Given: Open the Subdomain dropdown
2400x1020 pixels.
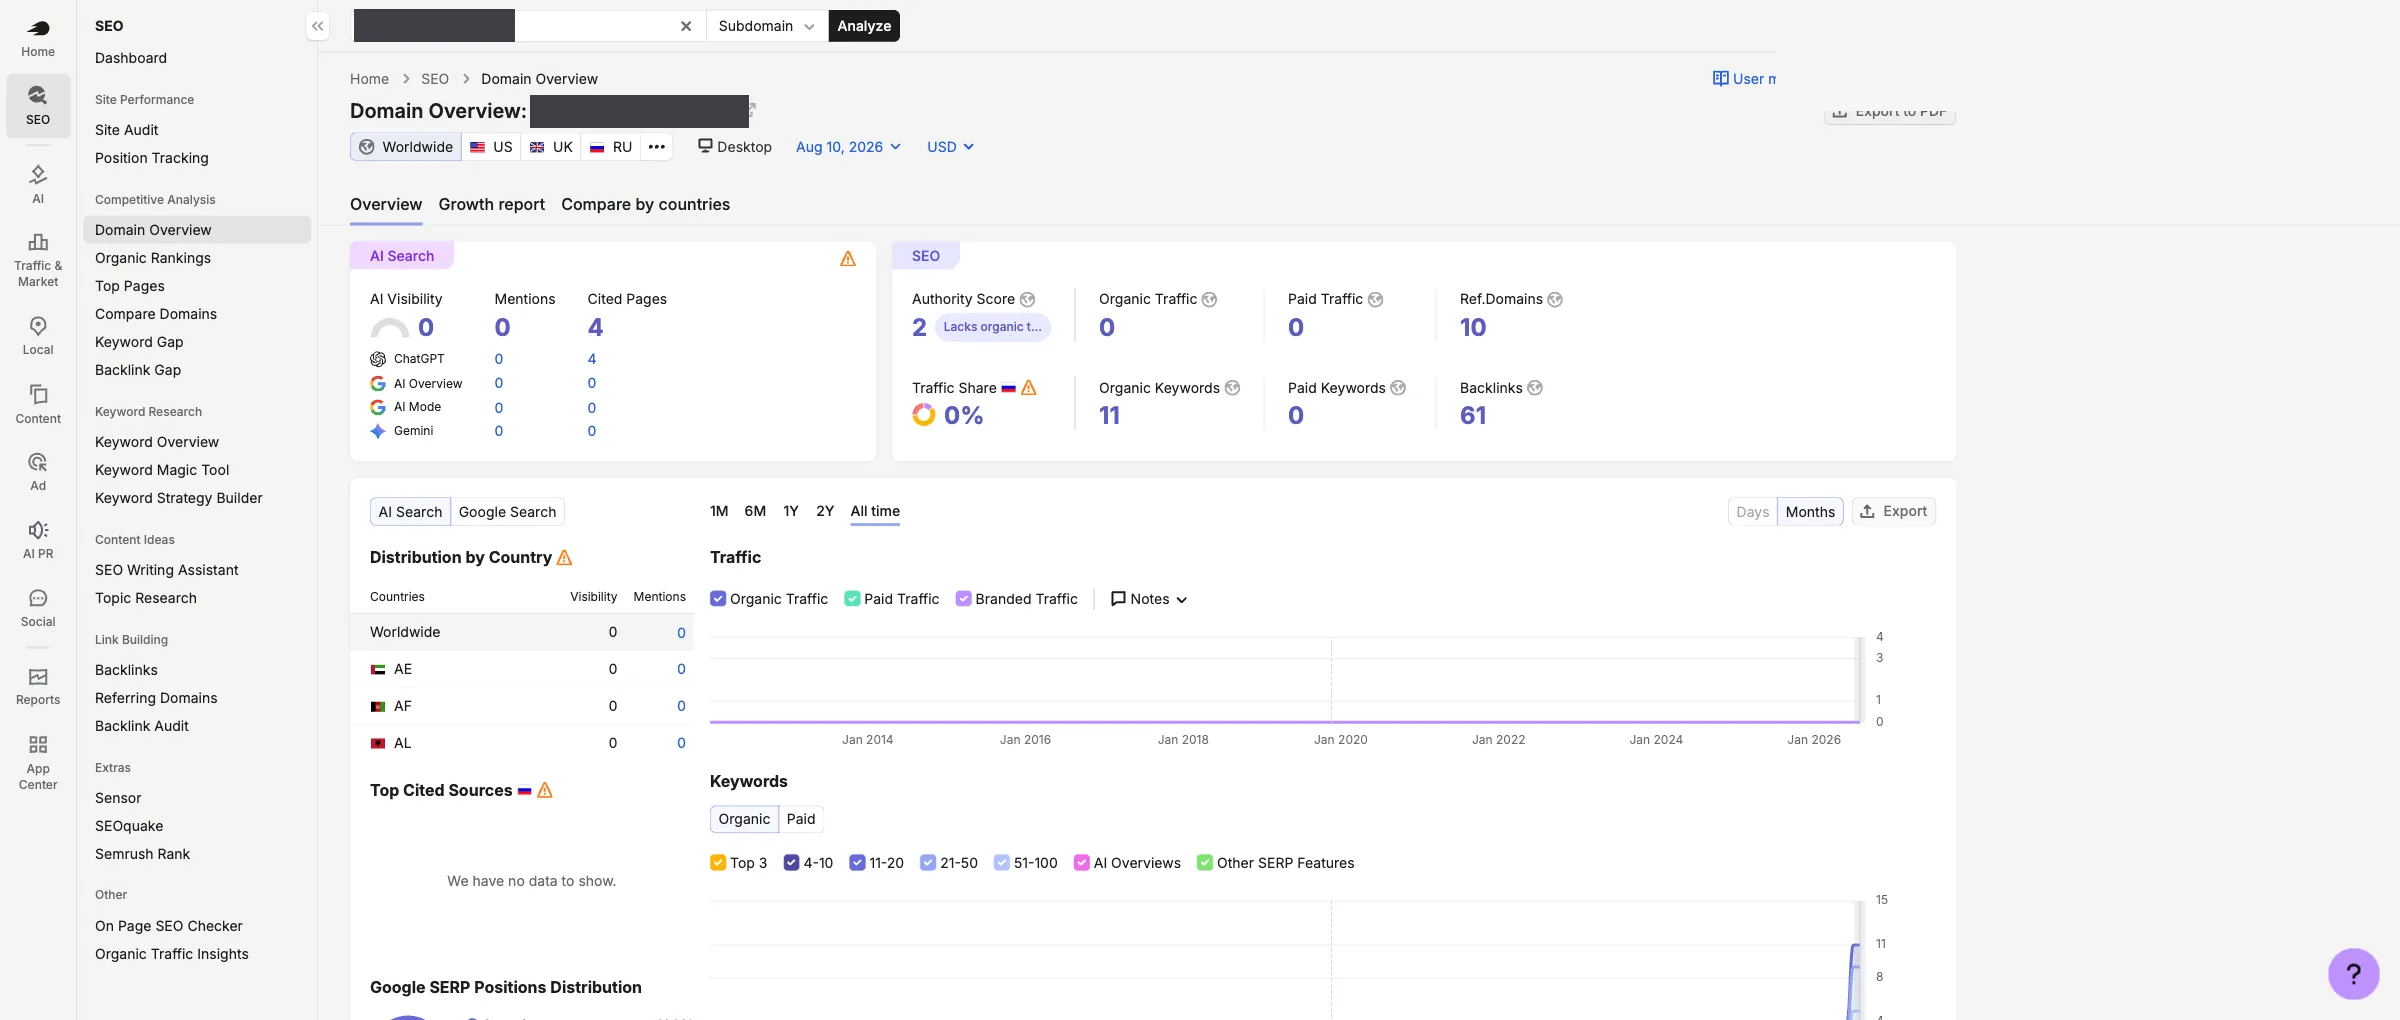Looking at the screenshot, I should coord(767,26).
